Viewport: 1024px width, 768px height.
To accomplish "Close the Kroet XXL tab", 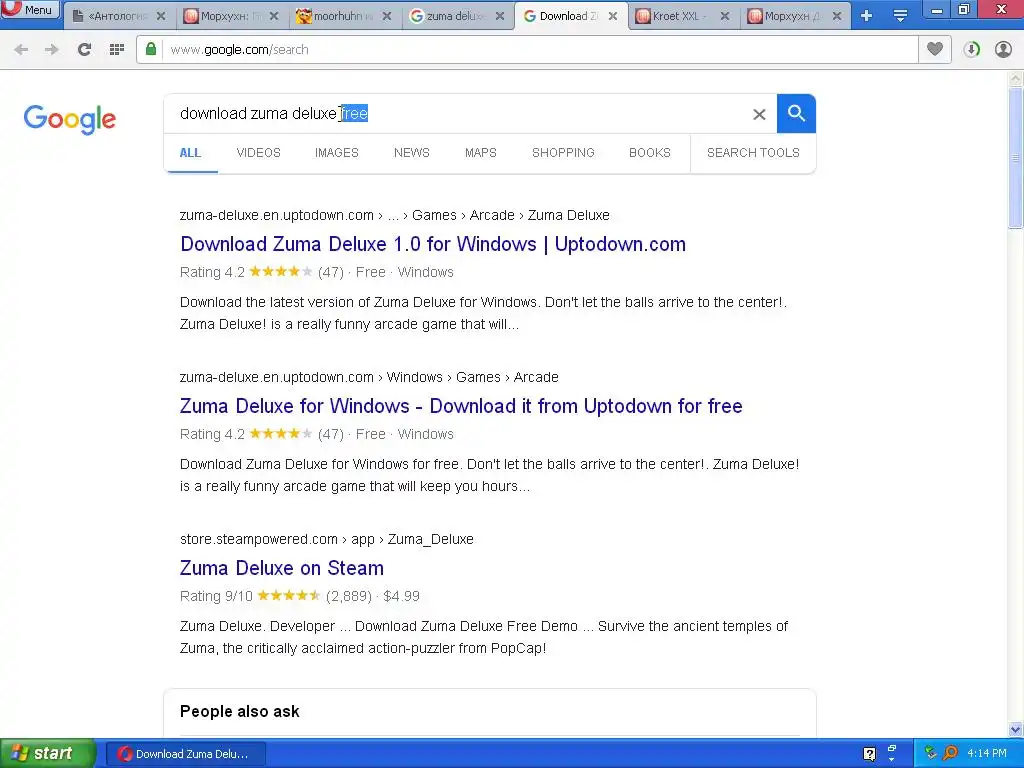I will point(724,16).
